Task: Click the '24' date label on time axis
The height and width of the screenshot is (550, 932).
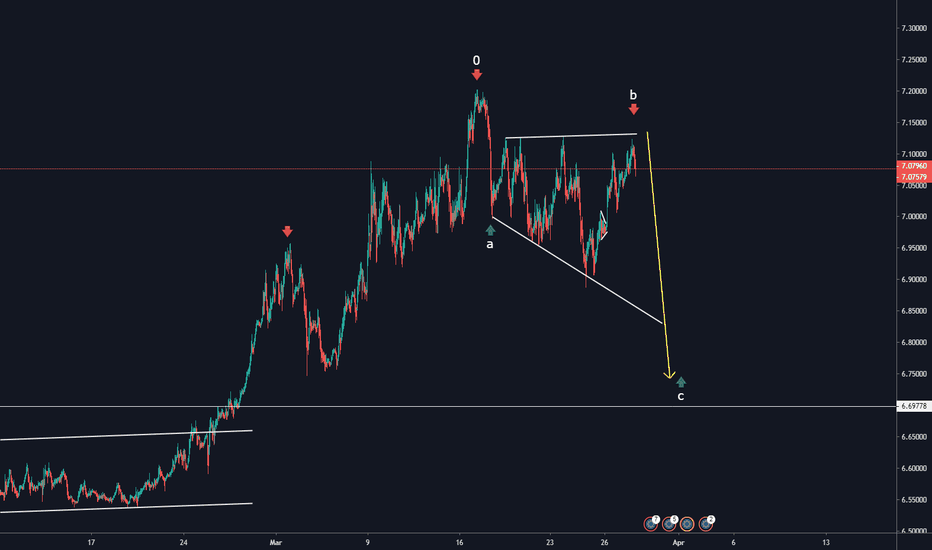Action: (x=184, y=542)
